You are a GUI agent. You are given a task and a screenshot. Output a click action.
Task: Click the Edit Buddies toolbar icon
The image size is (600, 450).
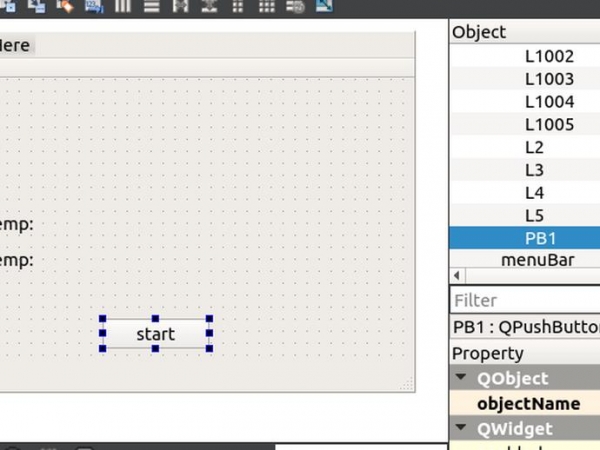tap(66, 6)
